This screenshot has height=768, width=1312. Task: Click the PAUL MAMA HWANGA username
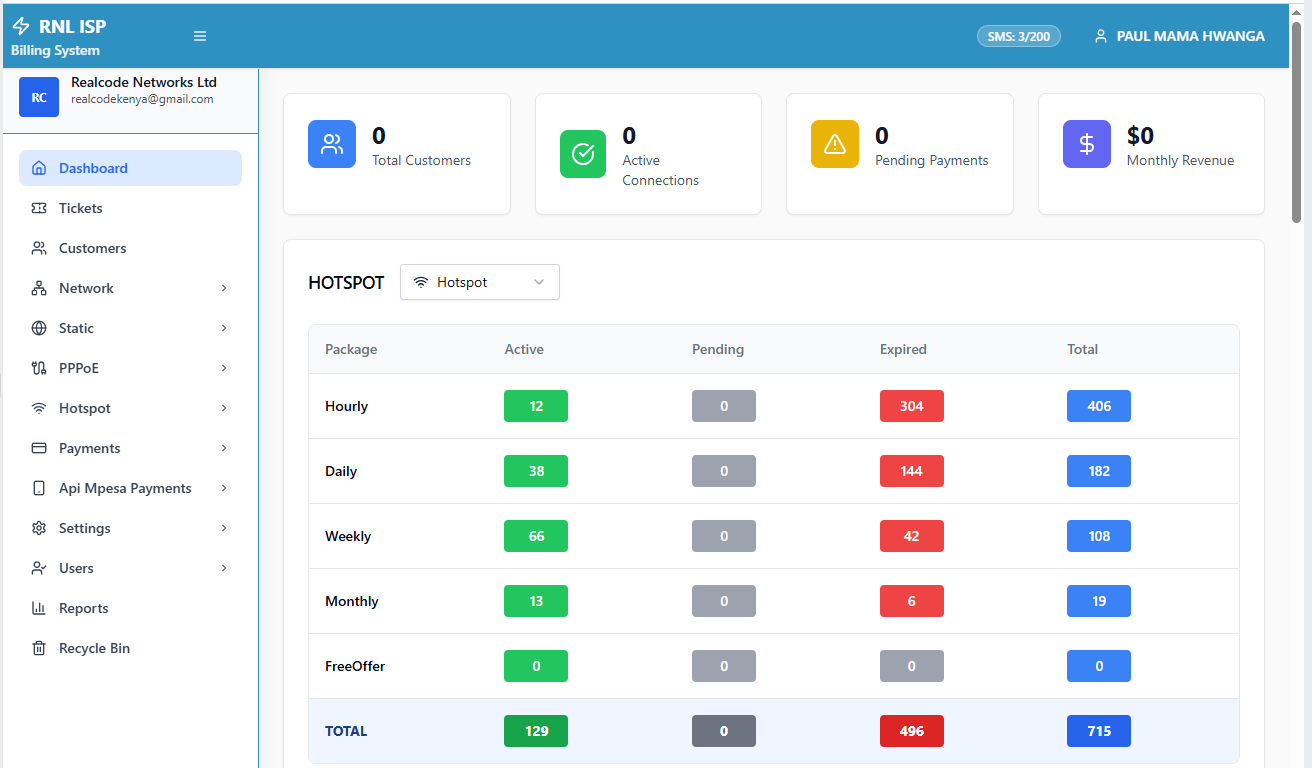[1190, 36]
